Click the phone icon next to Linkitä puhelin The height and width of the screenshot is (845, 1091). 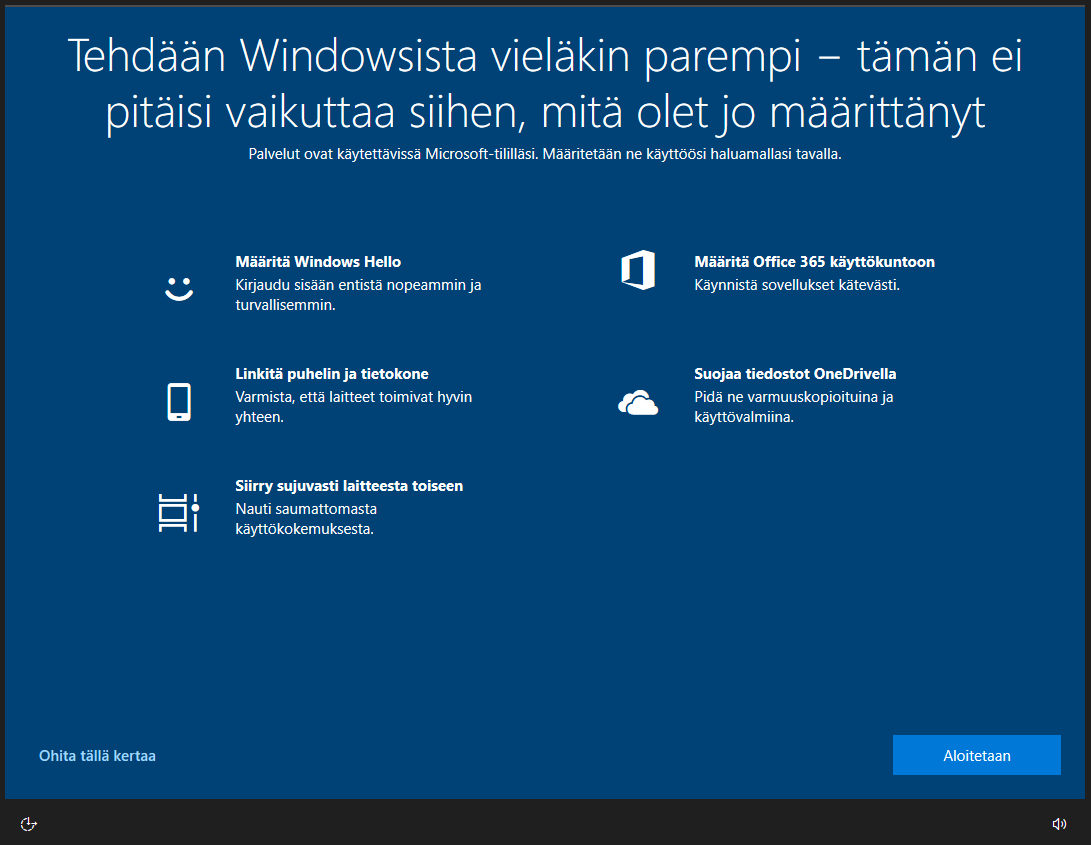pos(178,401)
